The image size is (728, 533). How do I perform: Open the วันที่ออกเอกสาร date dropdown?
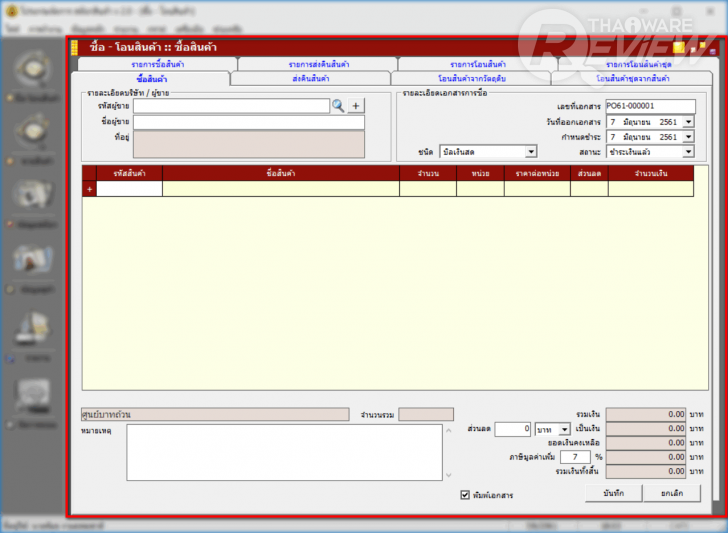coord(688,122)
